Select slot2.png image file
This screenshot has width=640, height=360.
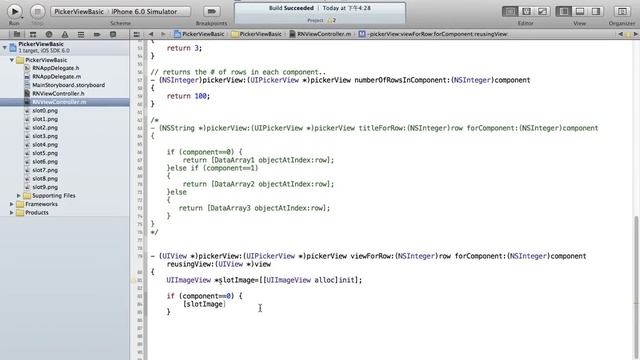coord(45,128)
